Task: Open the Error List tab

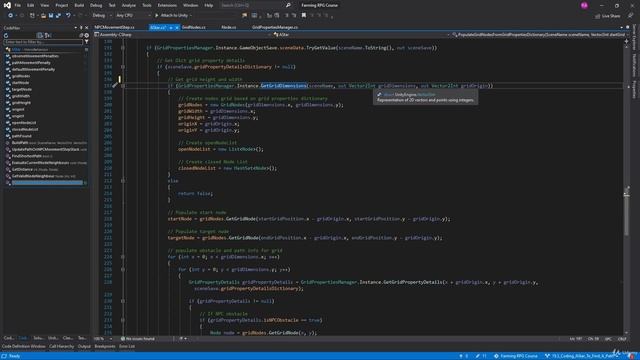Action: coord(127,347)
